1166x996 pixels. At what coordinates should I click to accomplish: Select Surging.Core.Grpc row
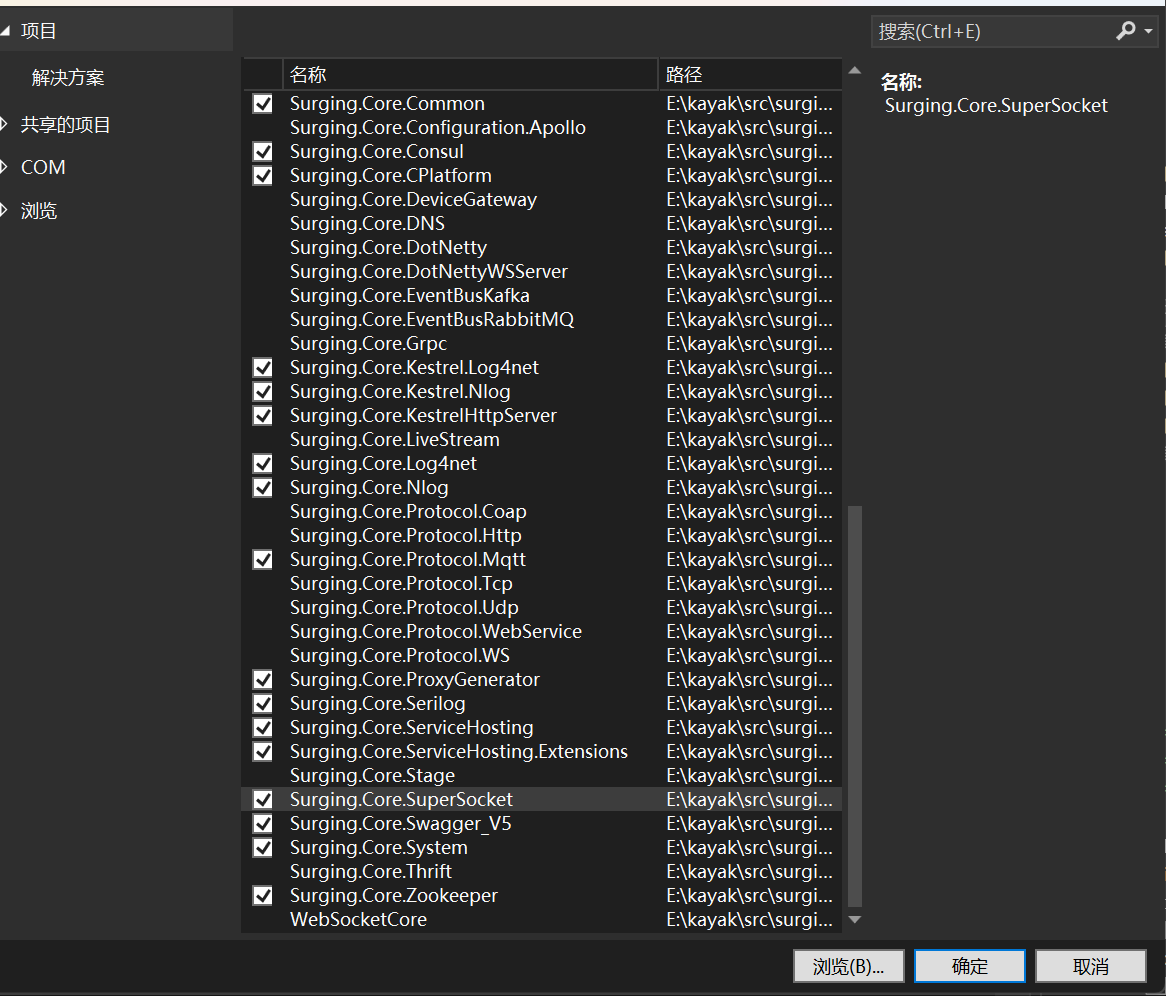coord(542,343)
